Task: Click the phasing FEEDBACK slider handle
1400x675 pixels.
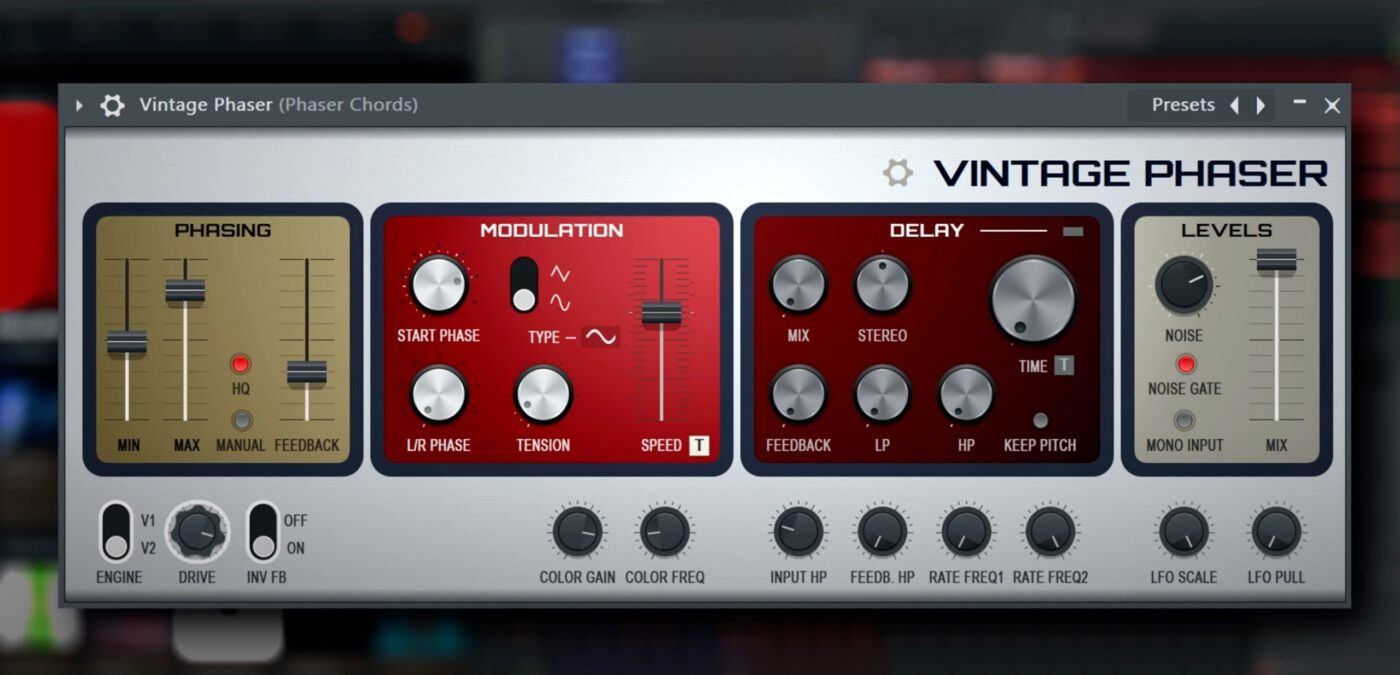Action: pos(307,372)
